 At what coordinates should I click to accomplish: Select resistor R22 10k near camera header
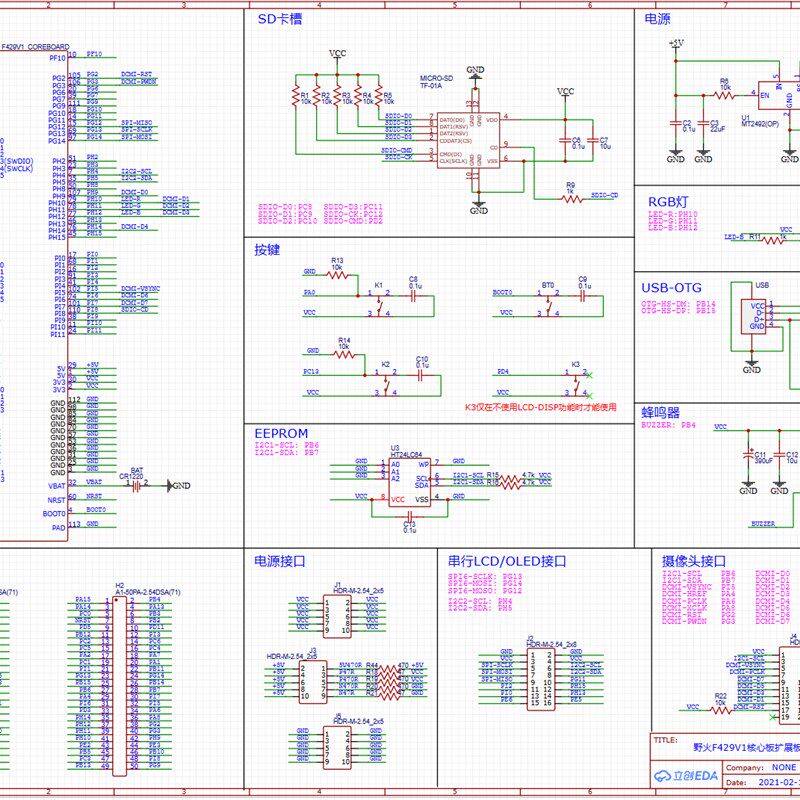(x=720, y=710)
